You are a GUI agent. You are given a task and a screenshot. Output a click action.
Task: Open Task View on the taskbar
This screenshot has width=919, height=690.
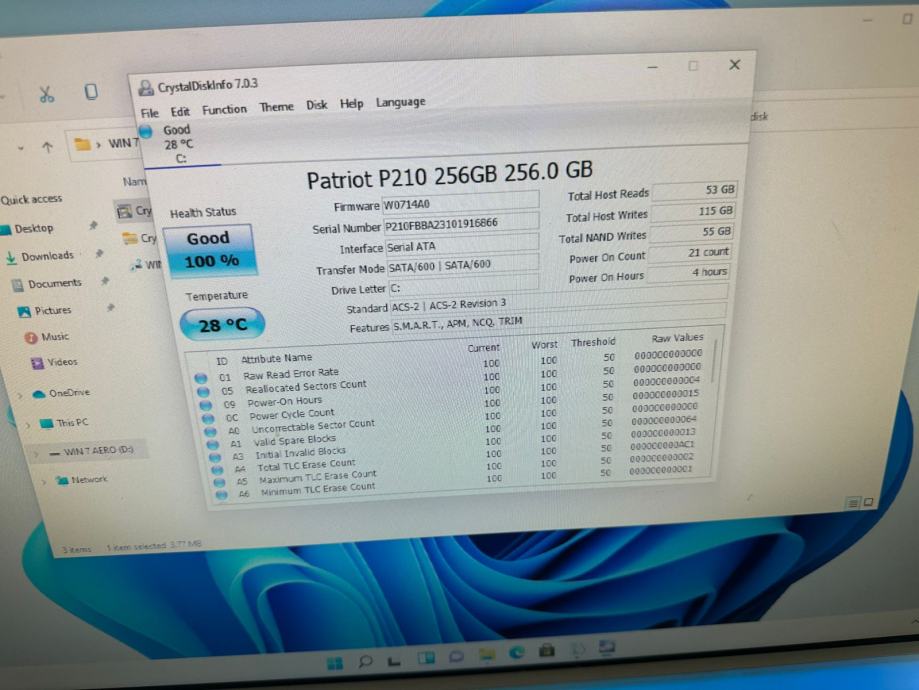(394, 661)
